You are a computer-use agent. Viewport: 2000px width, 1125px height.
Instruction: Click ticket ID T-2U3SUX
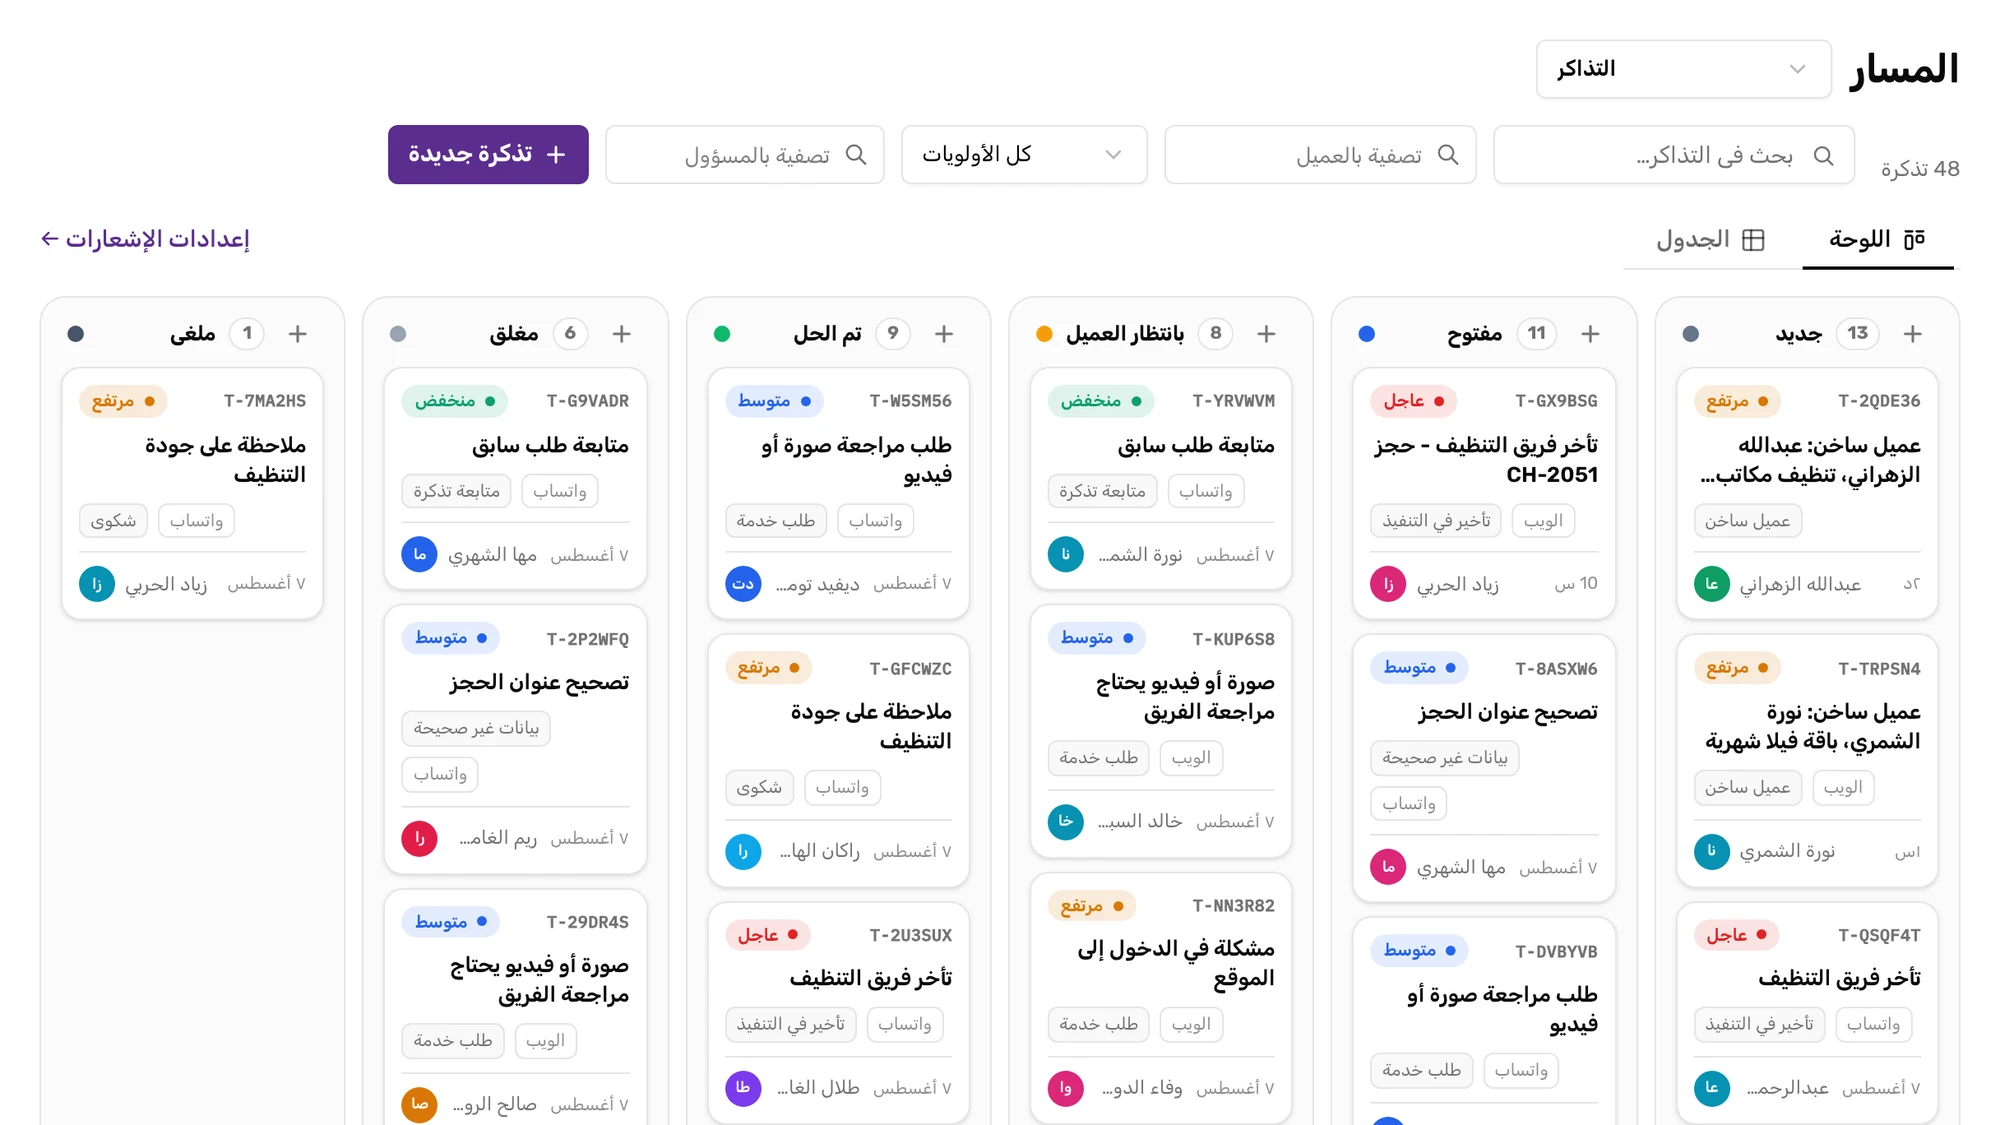pos(910,936)
